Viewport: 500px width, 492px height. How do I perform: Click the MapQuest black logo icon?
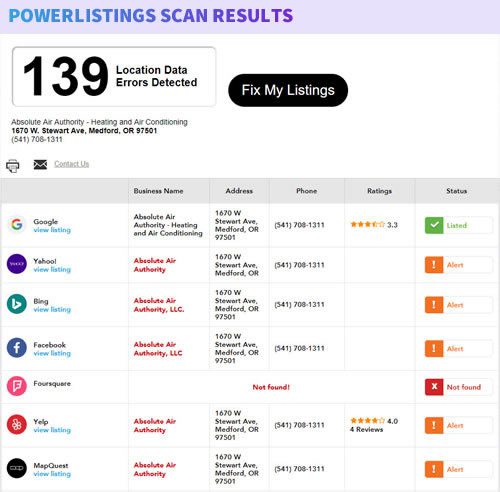(17, 468)
